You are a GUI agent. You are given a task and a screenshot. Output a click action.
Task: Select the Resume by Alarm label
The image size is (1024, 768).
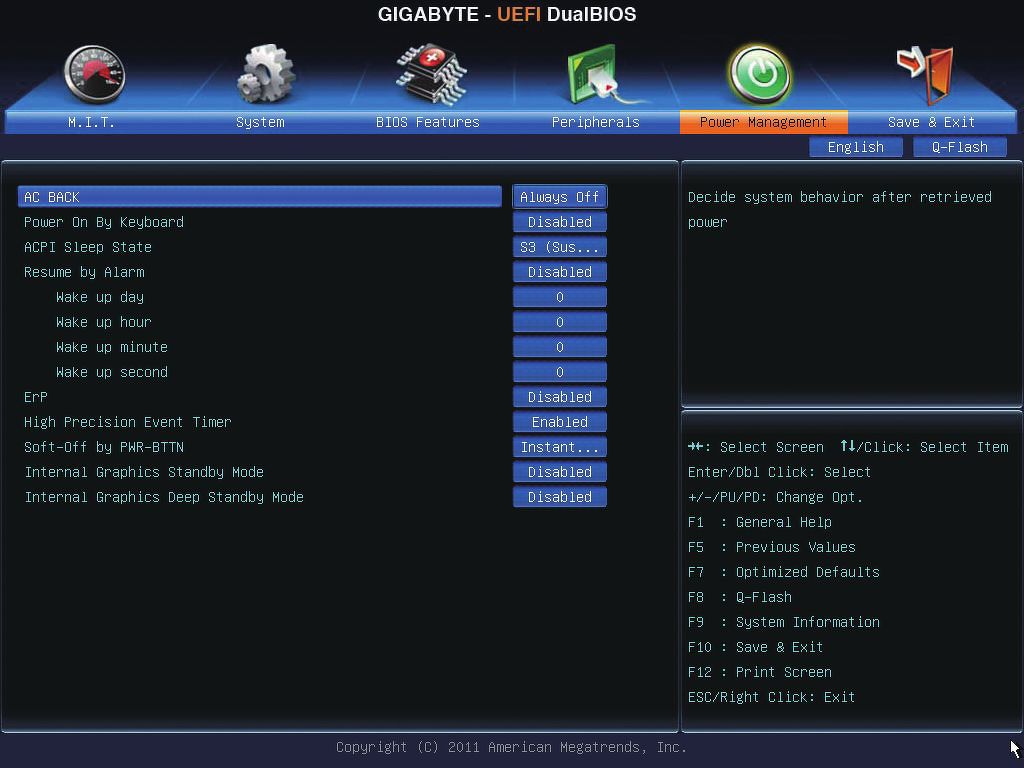click(x=84, y=272)
